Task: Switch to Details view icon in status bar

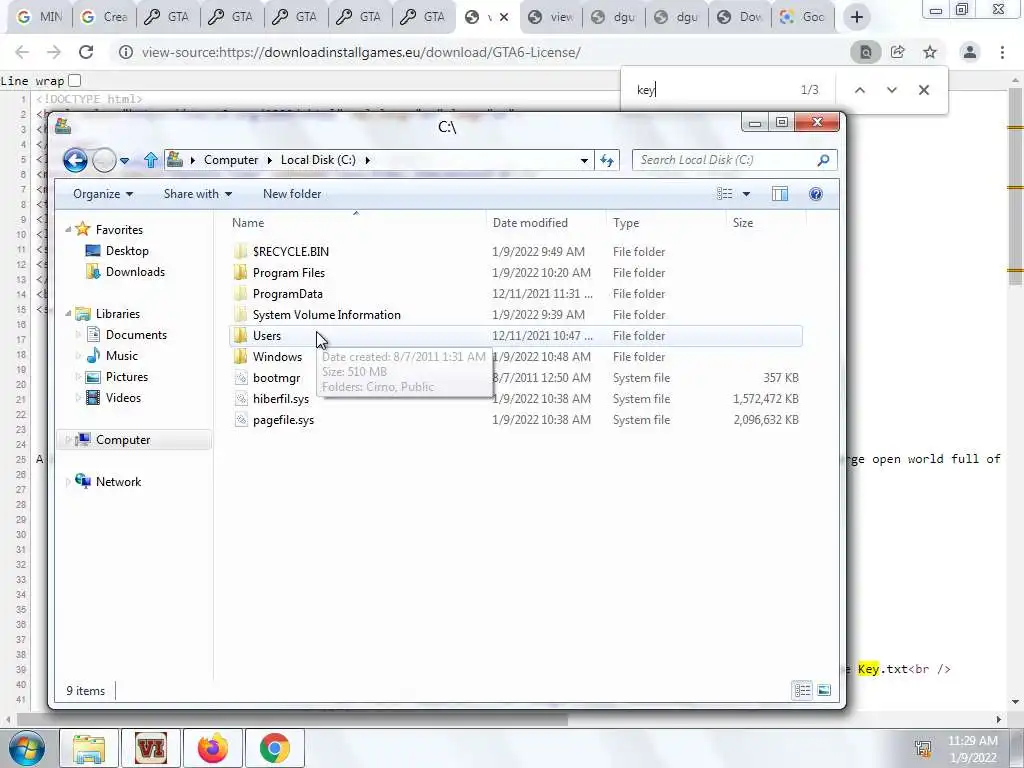Action: (x=802, y=690)
